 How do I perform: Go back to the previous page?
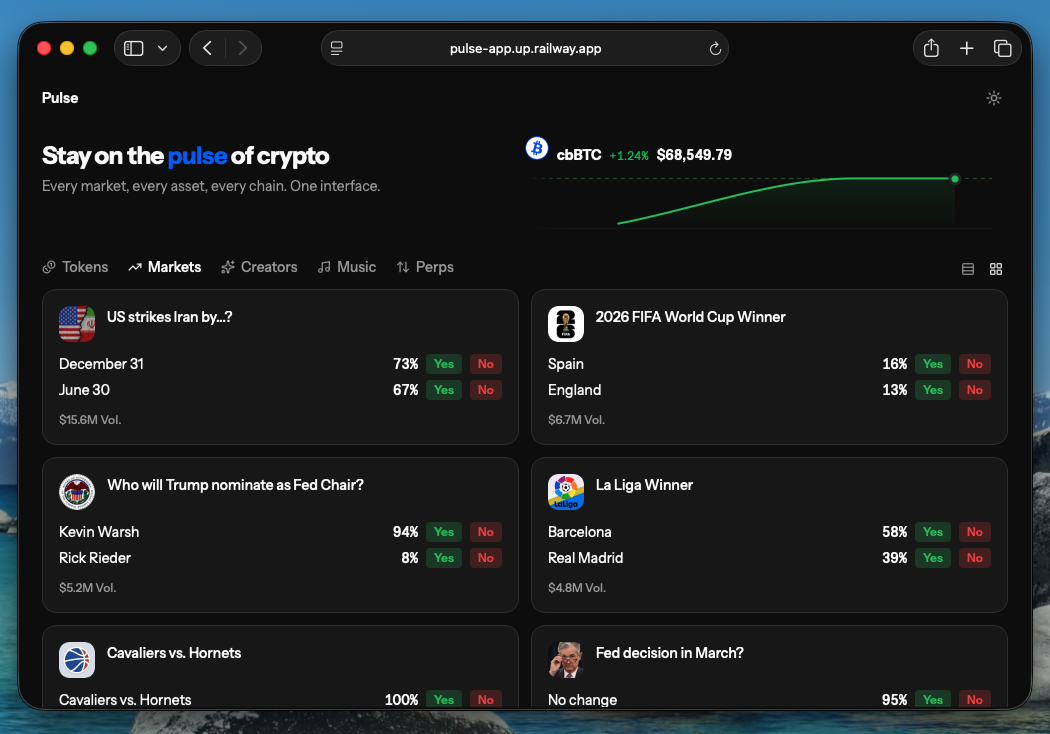208,48
